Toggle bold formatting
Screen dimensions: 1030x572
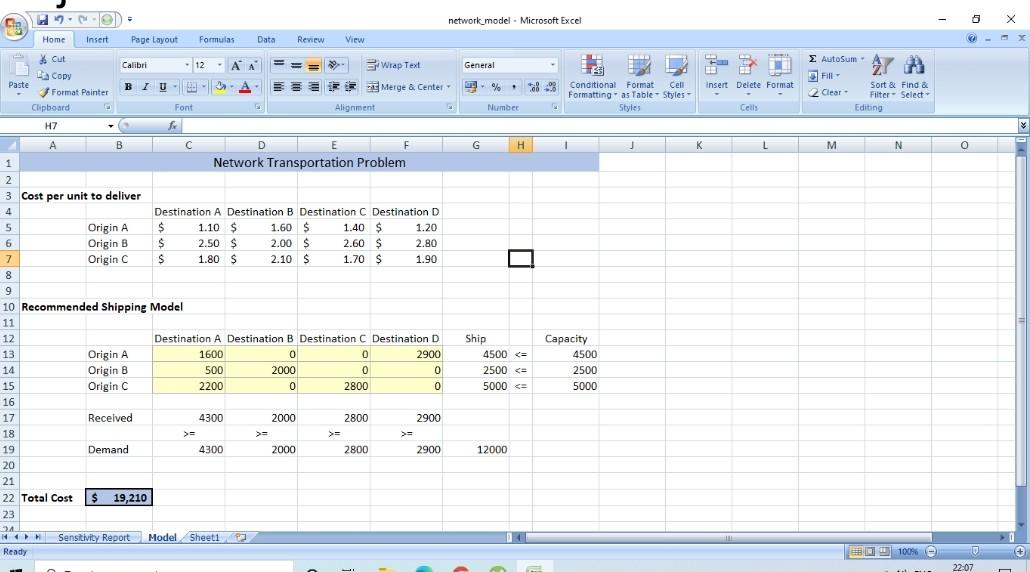click(128, 87)
